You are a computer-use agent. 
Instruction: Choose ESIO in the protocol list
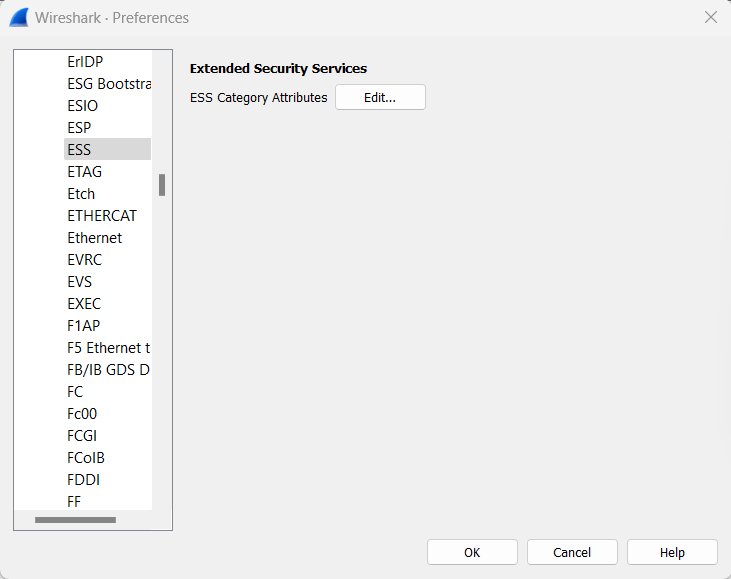82,106
